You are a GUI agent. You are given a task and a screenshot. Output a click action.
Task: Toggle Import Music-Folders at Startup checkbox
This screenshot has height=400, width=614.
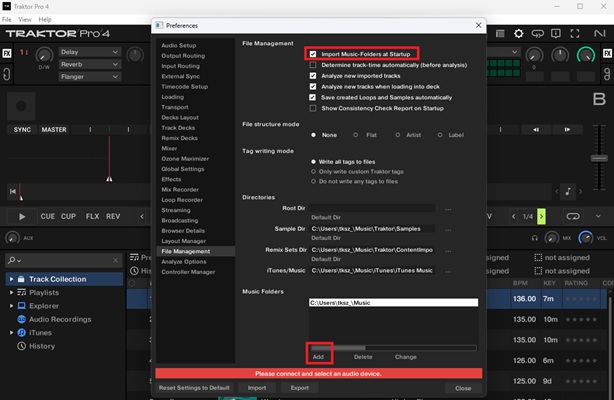pos(312,54)
